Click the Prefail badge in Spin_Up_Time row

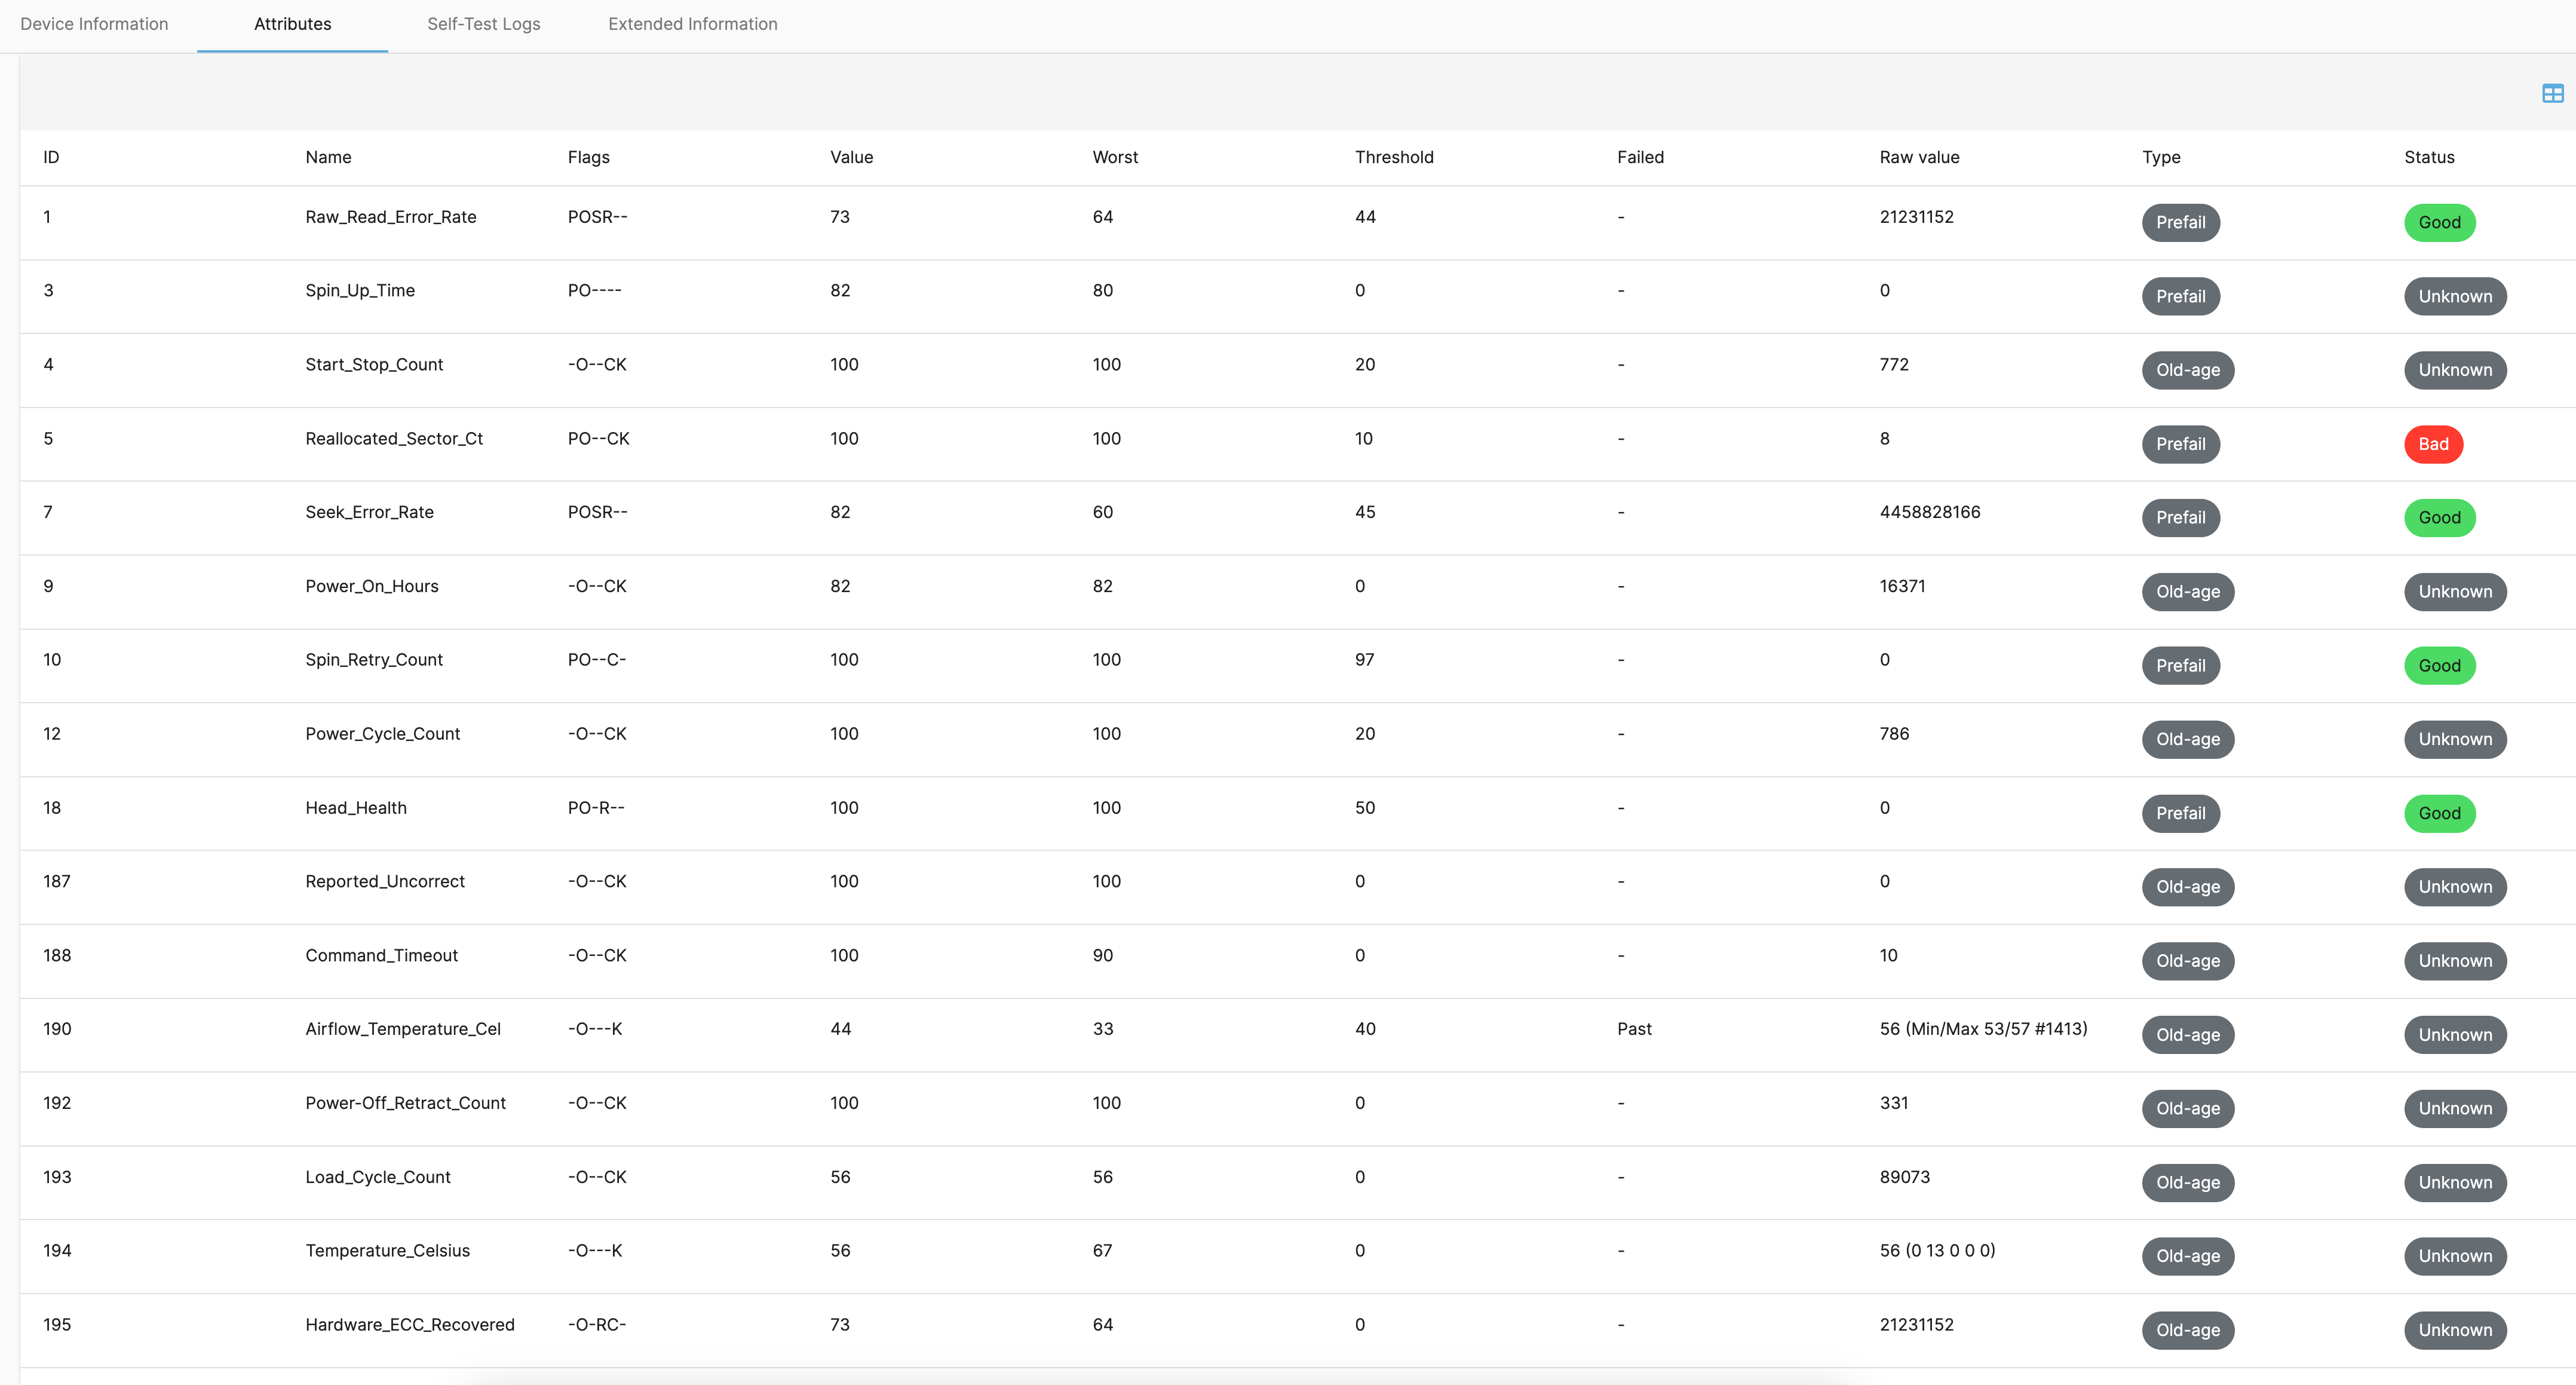click(2180, 296)
